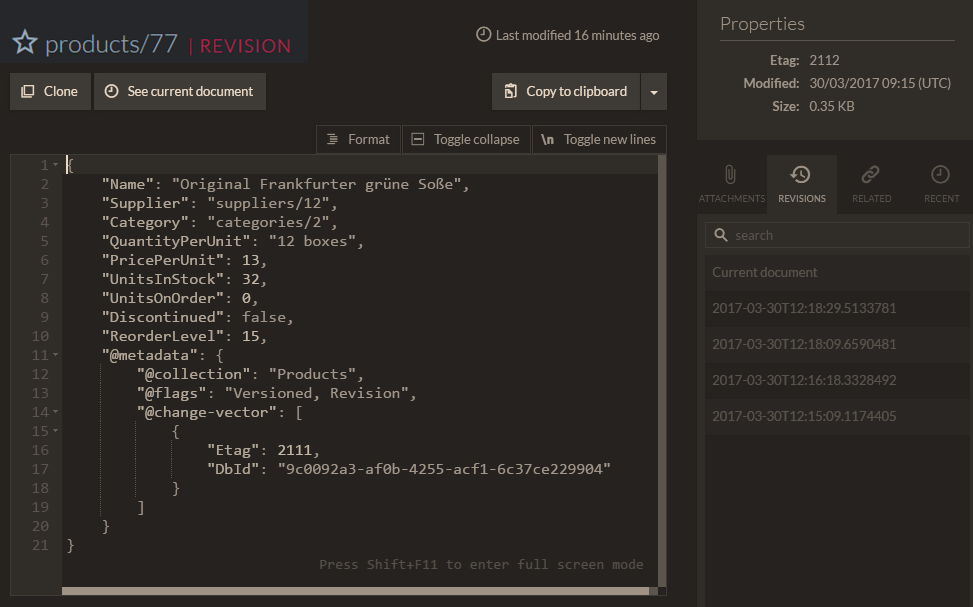Click the "suppliers/12" value
973x607 pixels.
pos(269,204)
